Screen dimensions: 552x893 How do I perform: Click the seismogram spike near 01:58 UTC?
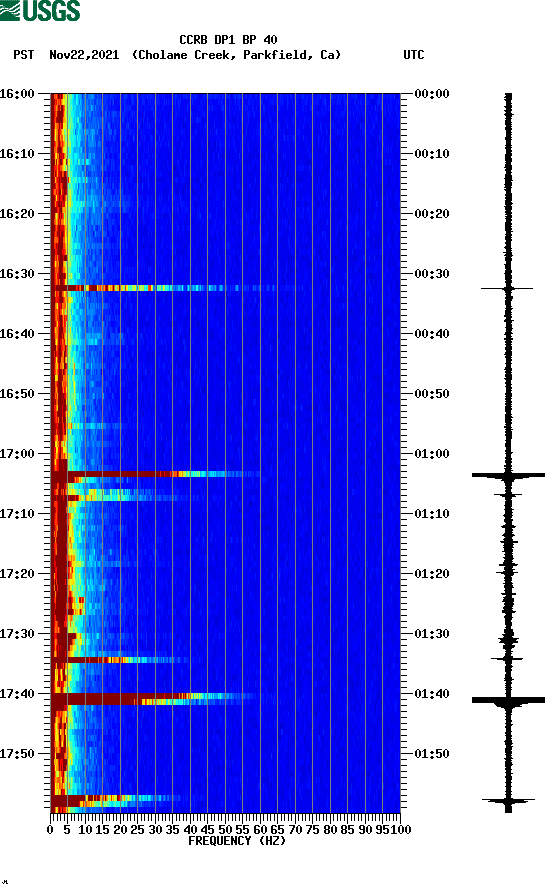tap(508, 801)
